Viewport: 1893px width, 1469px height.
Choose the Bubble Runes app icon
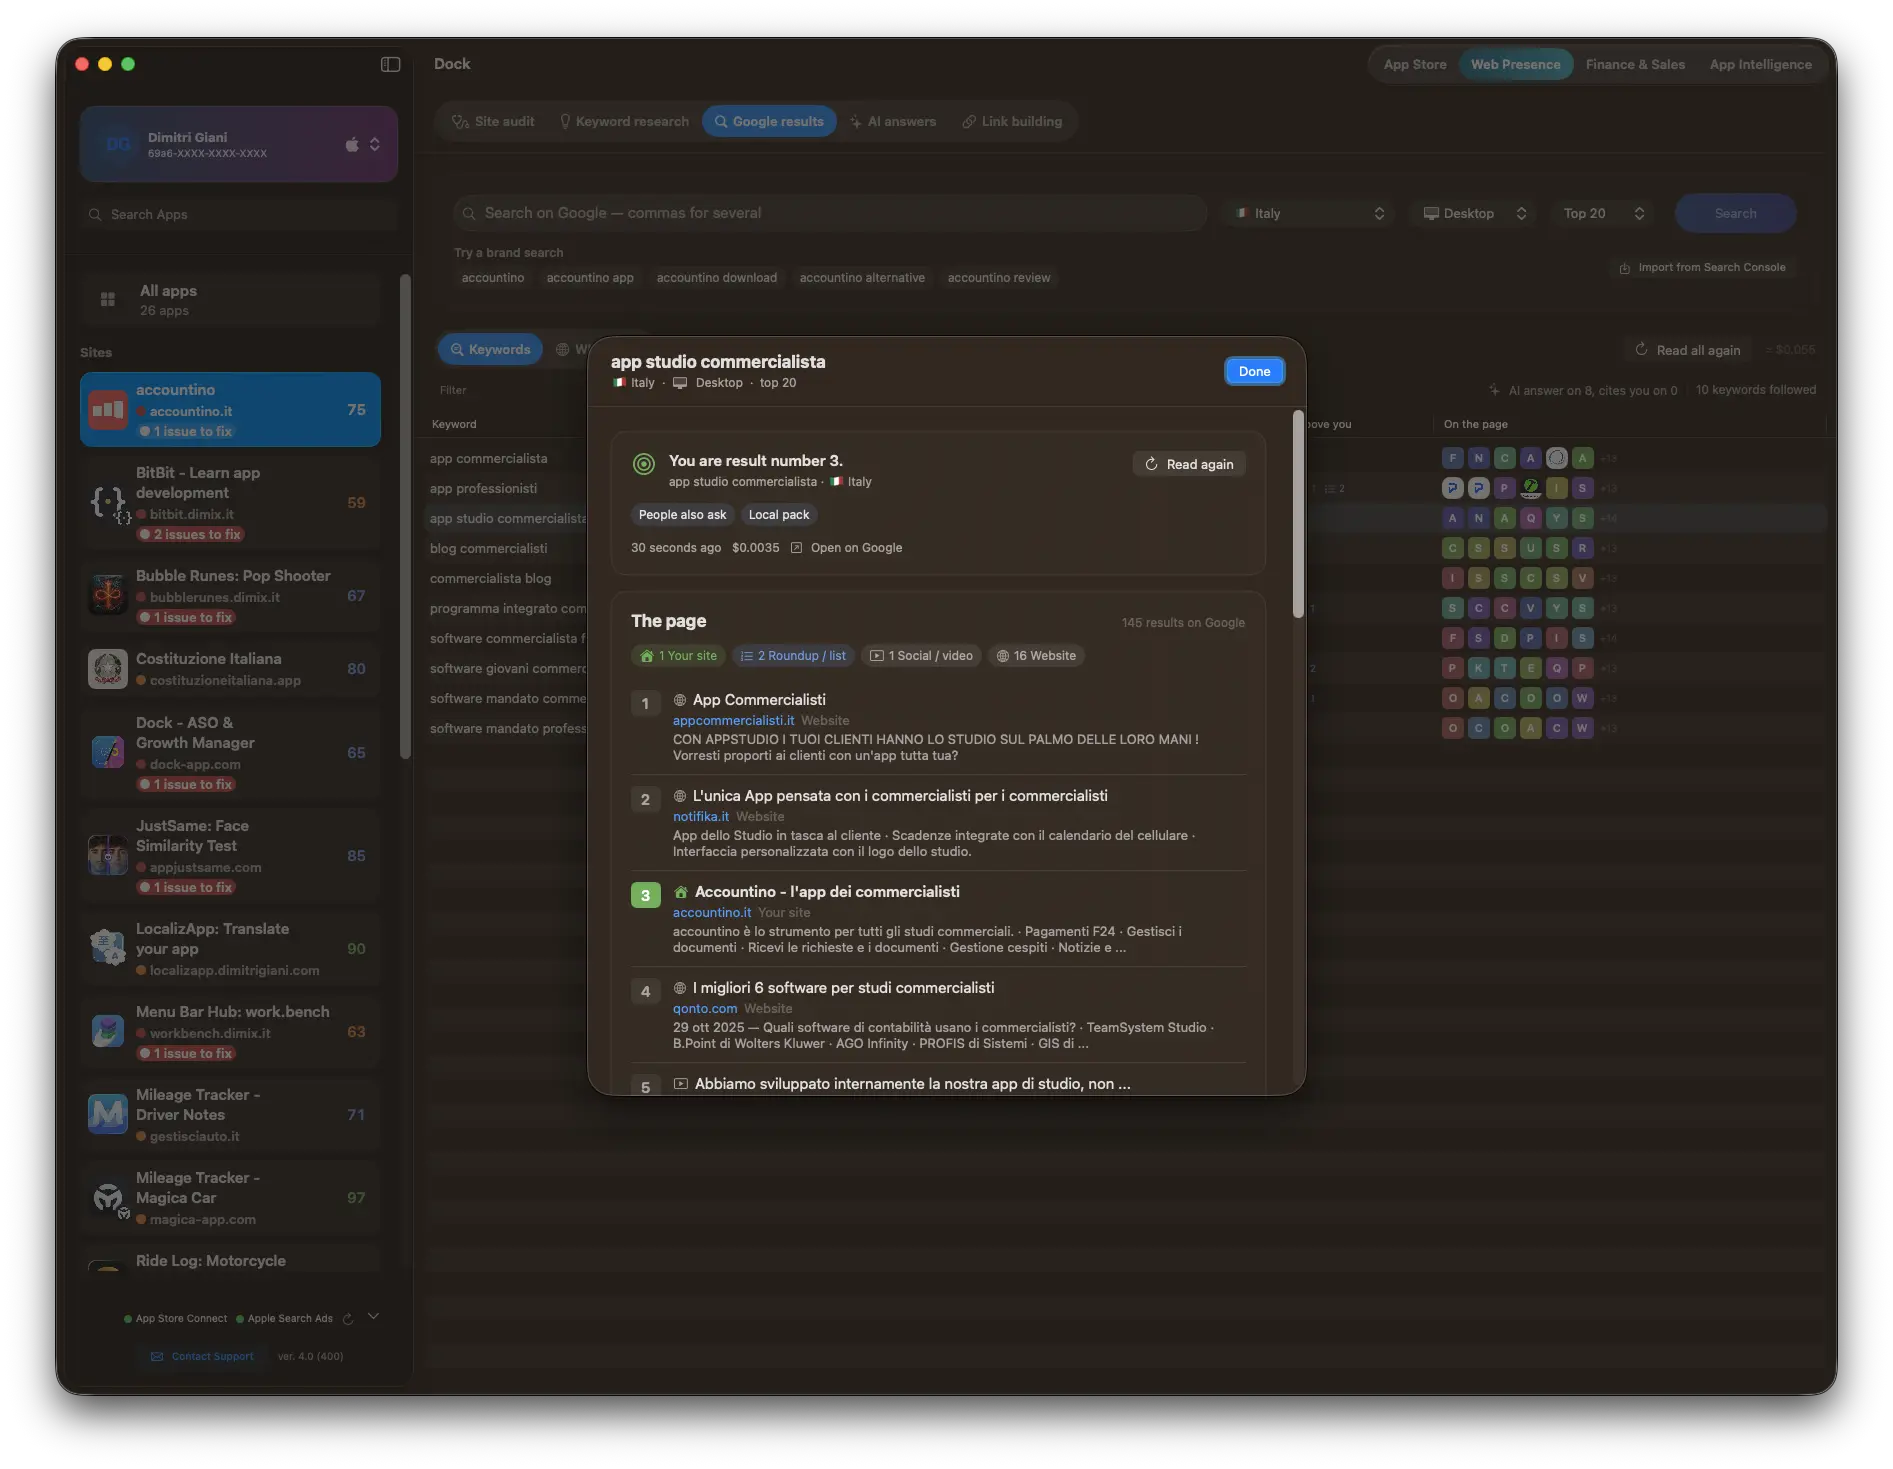pos(108,596)
